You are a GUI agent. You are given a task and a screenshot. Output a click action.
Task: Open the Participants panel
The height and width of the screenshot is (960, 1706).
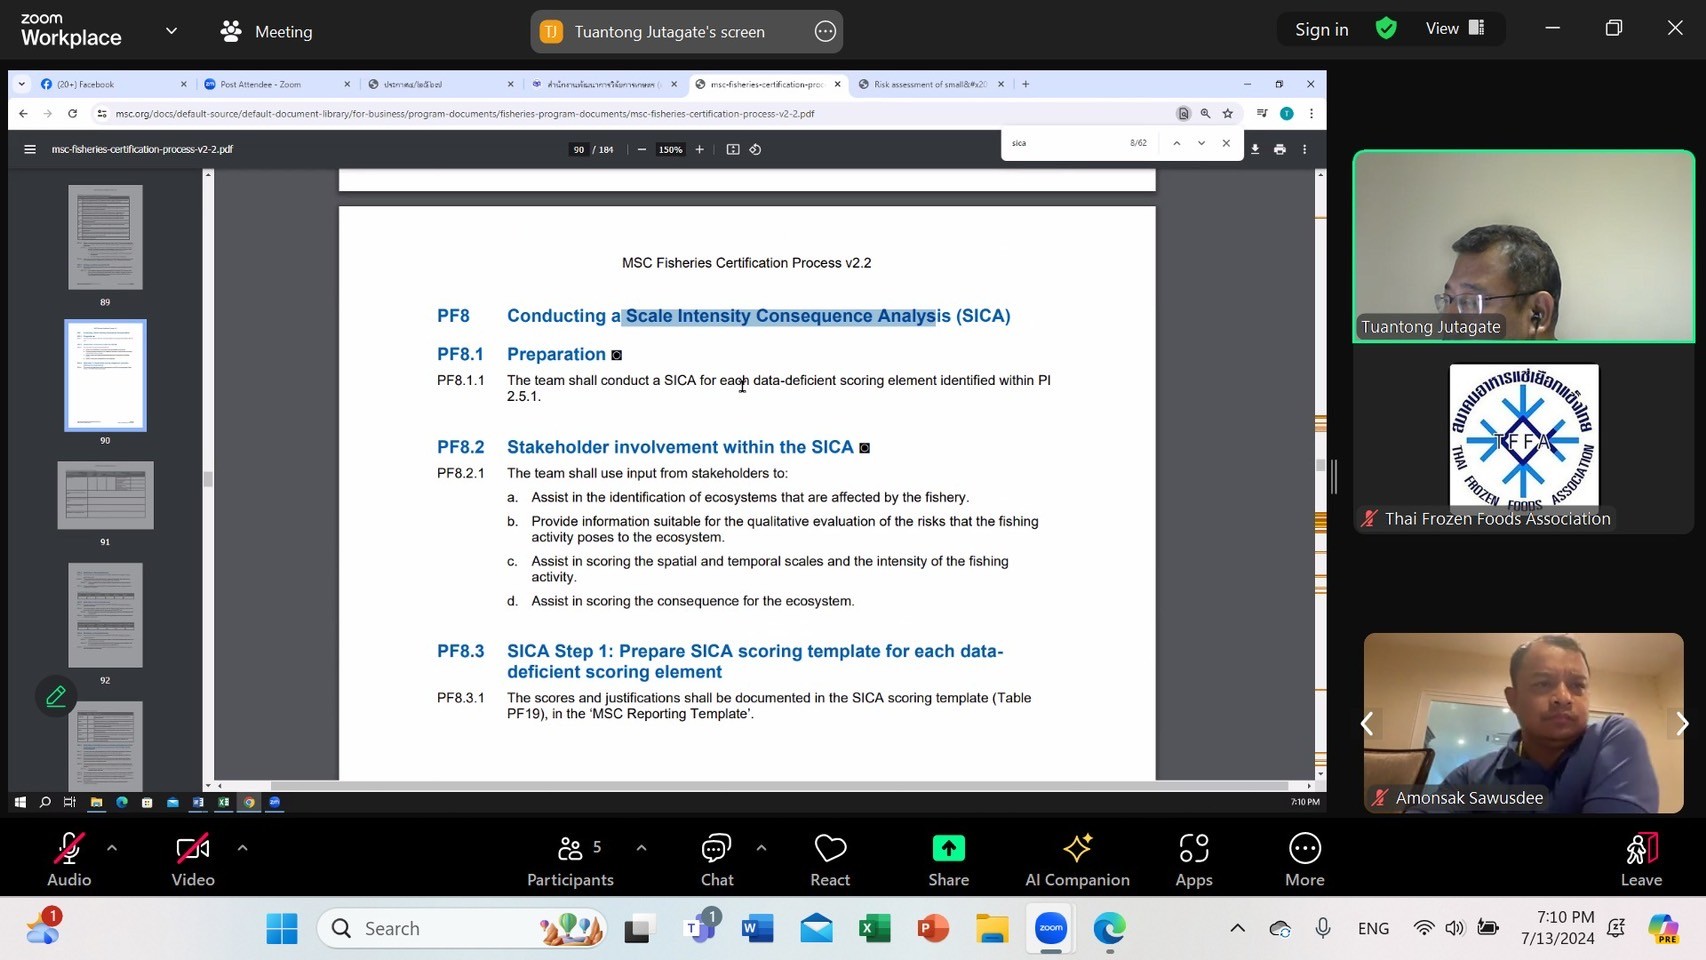(570, 859)
